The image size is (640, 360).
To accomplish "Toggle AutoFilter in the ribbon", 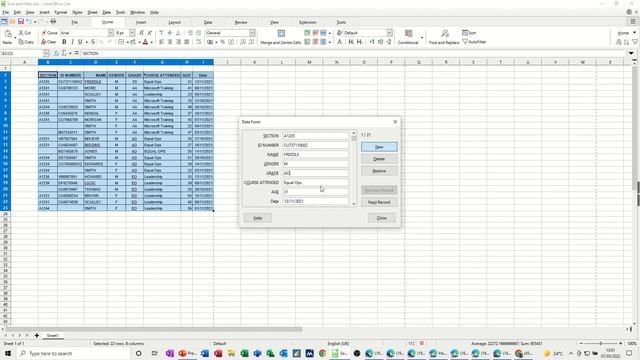I will coord(474,42).
